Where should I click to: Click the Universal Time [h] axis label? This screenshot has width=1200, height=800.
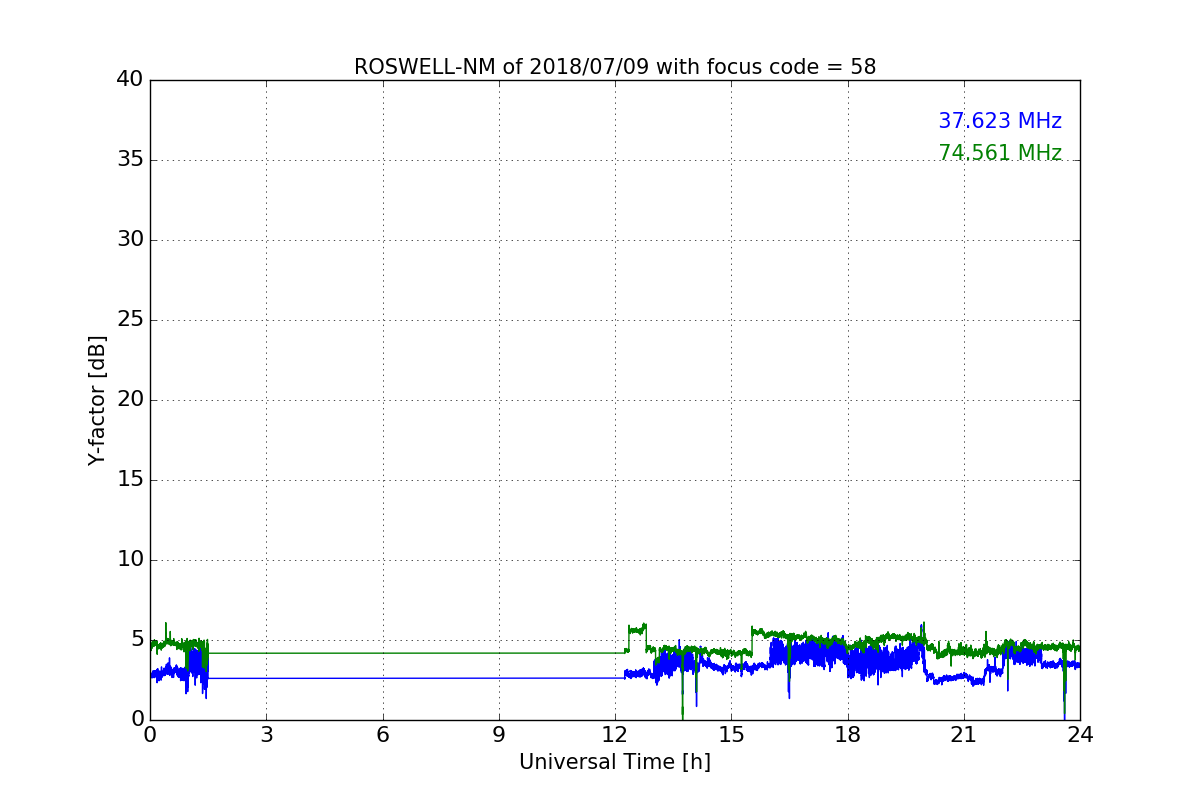click(615, 762)
